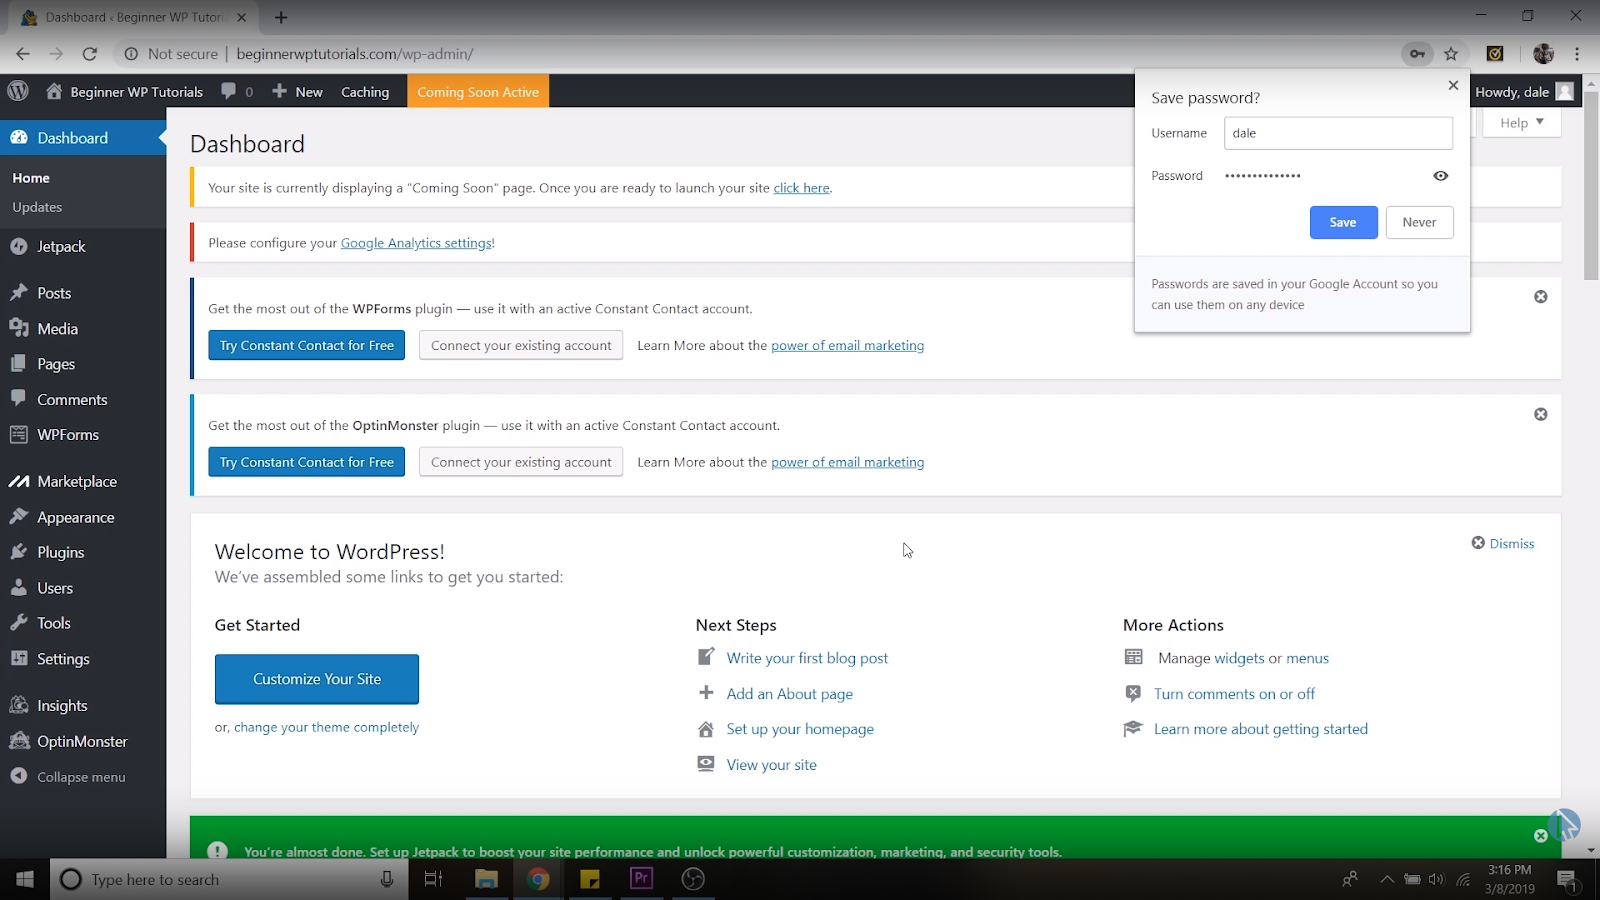Open the OptinMonster menu

pos(83,741)
